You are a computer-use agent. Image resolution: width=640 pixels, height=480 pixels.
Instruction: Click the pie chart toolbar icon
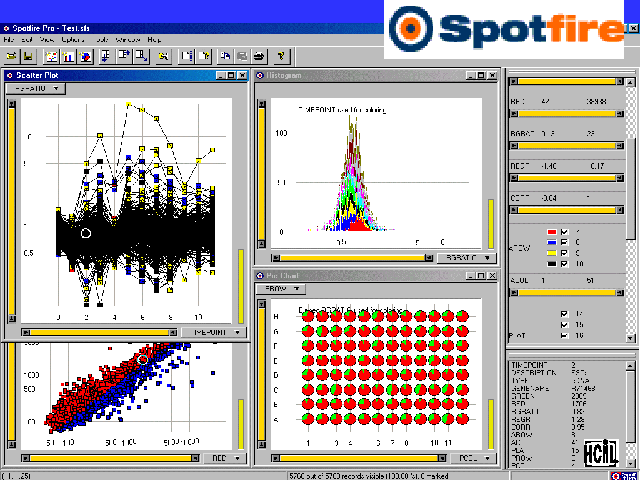84,54
